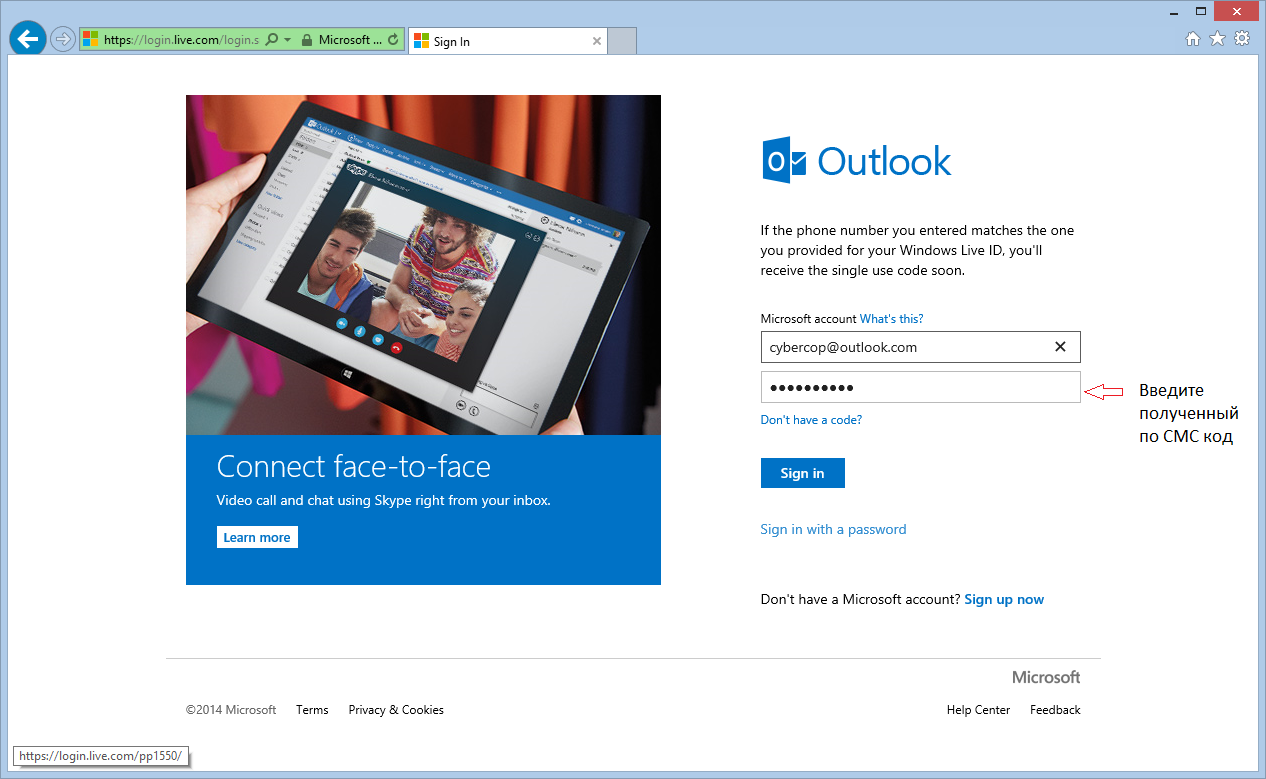Viewport: 1266px width, 779px height.
Task: Open the Help Center link
Action: [978, 710]
